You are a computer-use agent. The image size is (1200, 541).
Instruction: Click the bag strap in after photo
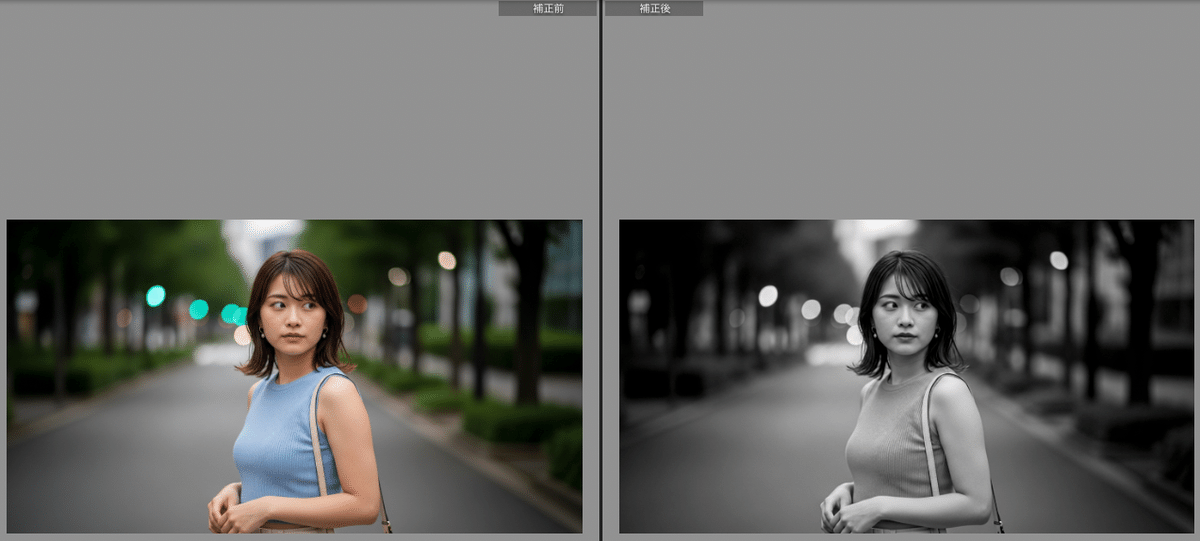pyautogui.click(x=931, y=440)
